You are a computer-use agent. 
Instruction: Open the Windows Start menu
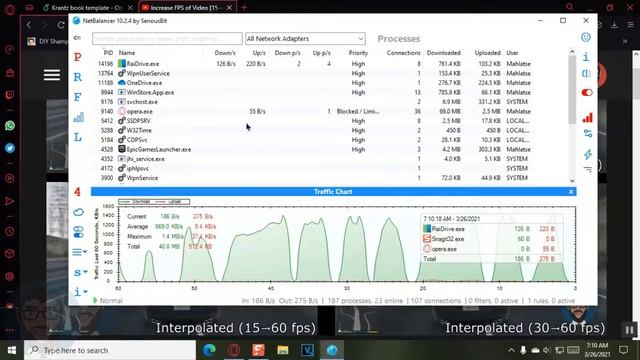coord(12,350)
